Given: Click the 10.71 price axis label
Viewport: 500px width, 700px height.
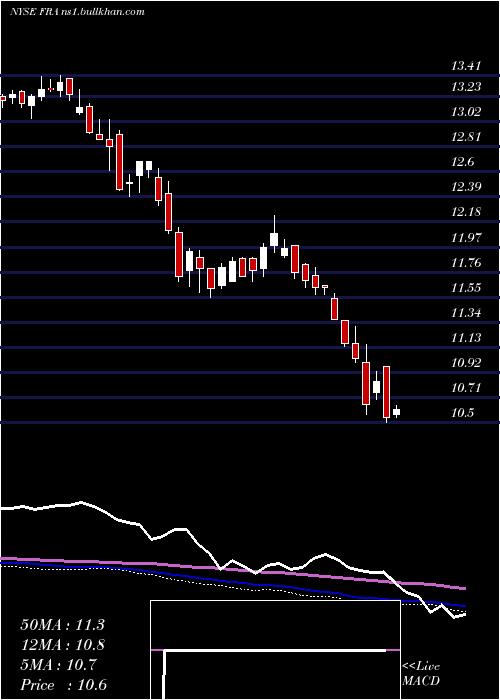Looking at the screenshot, I should 466,388.
